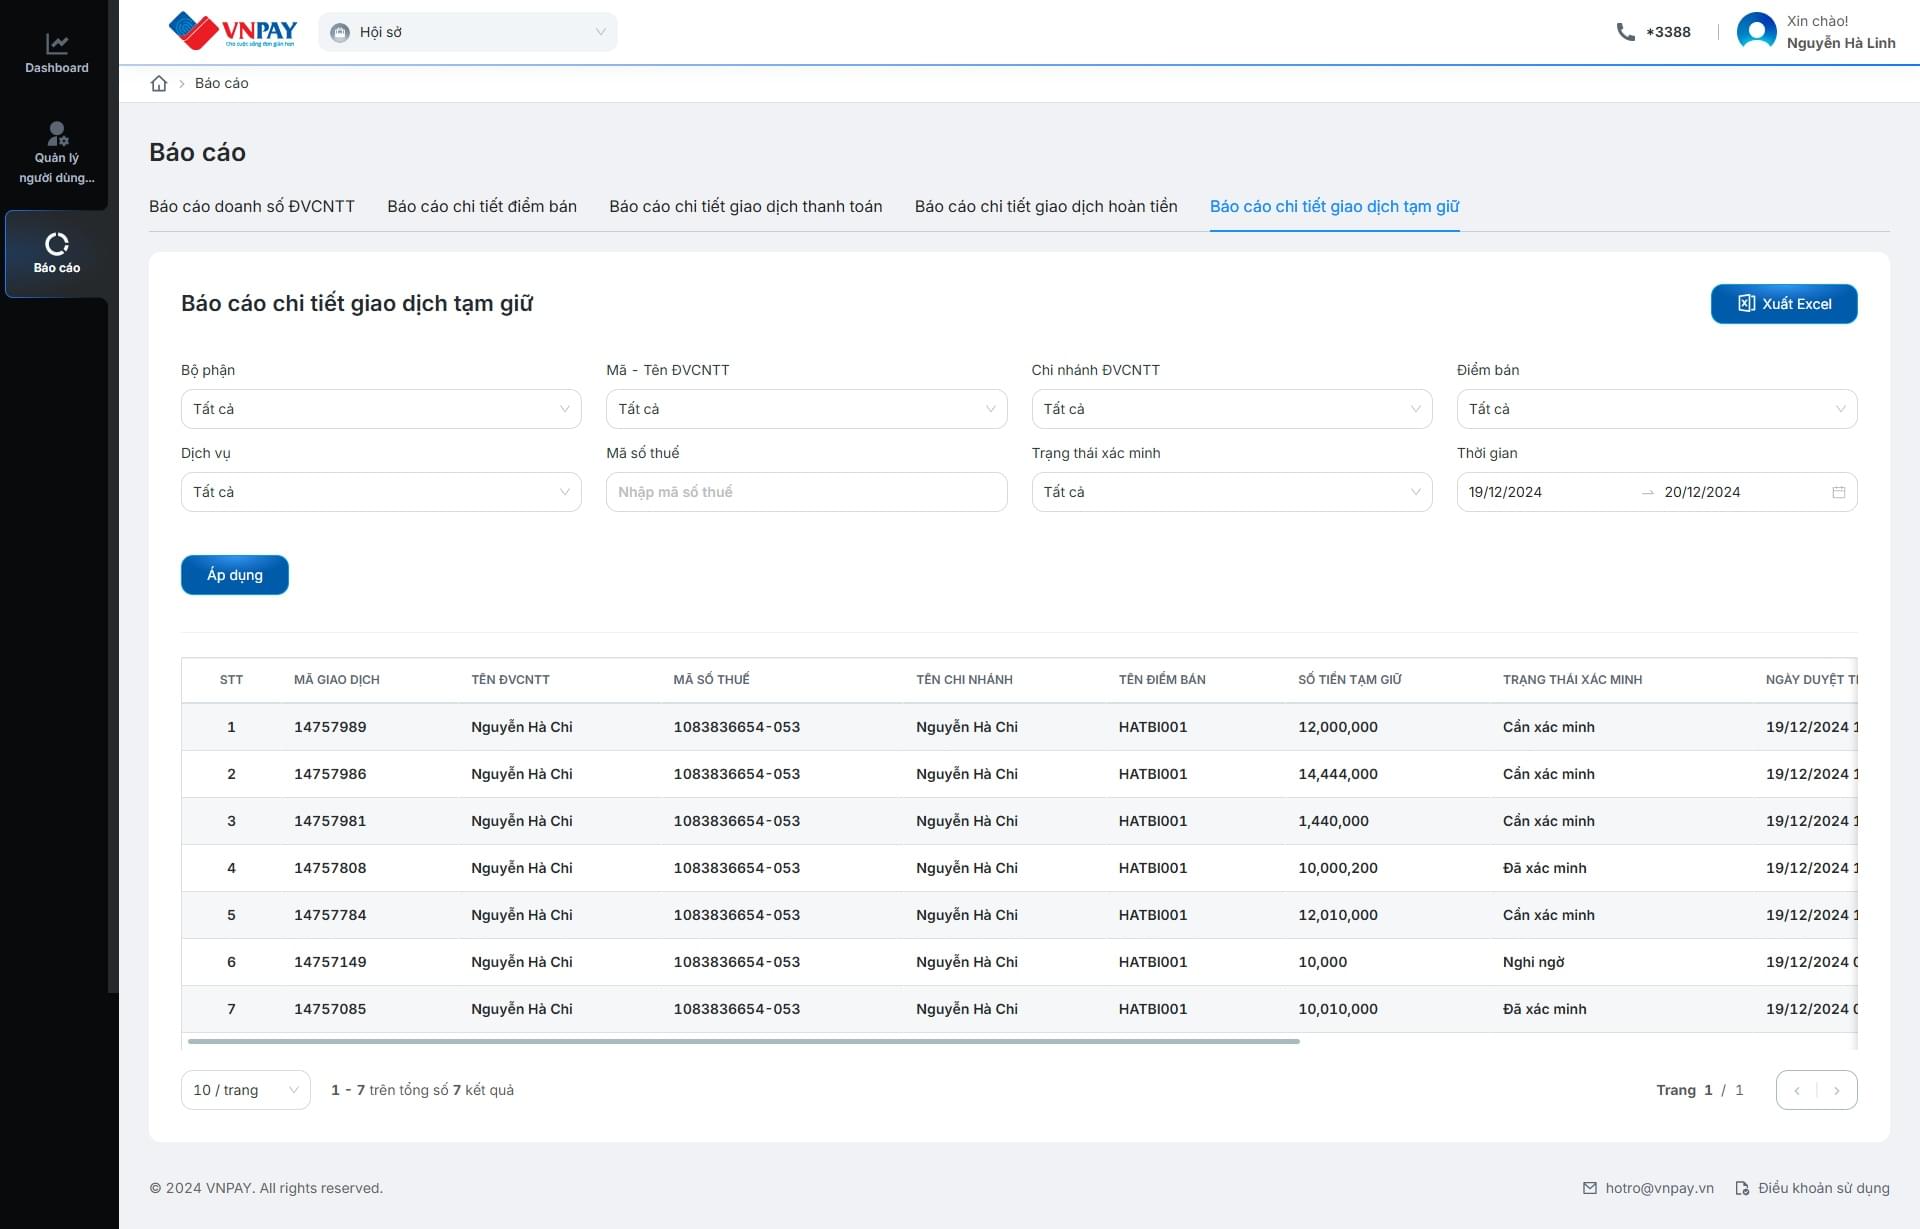This screenshot has height=1229, width=1920.
Task: Switch to Báo cáo doanh số ĐVCNTT tab
Action: pos(252,206)
